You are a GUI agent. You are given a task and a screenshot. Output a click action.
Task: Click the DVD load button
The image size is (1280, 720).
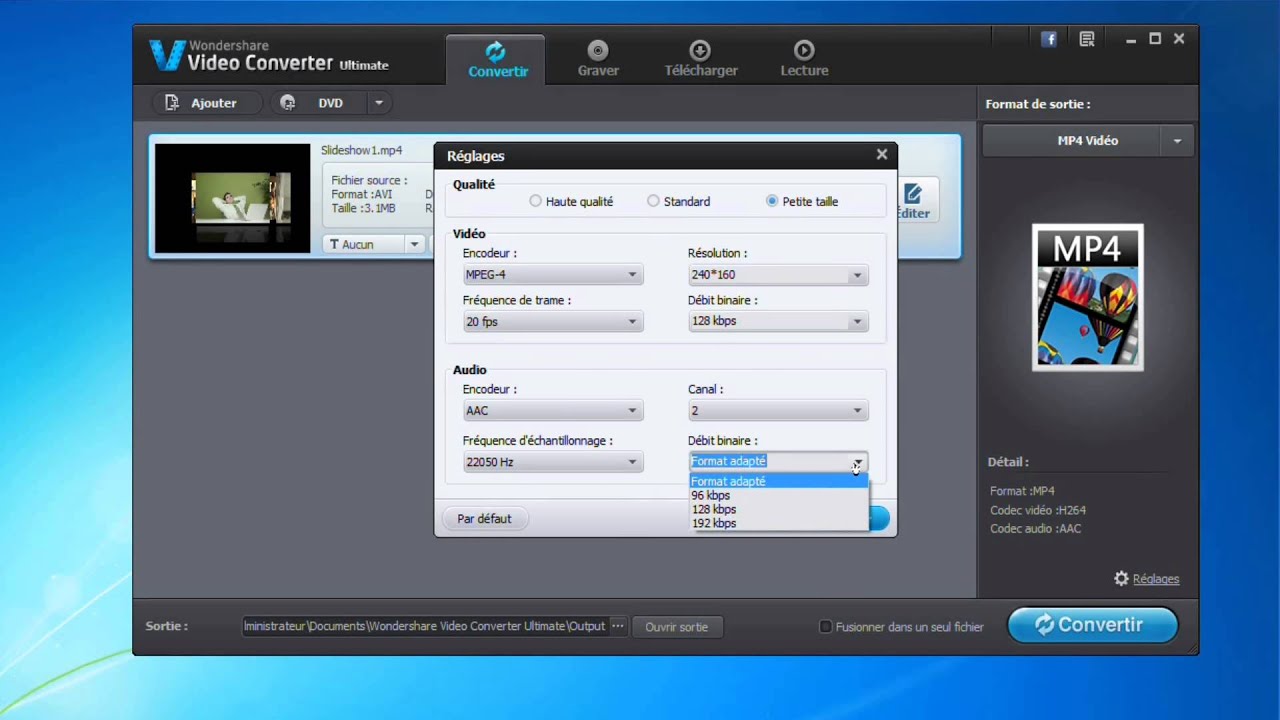pos(319,103)
